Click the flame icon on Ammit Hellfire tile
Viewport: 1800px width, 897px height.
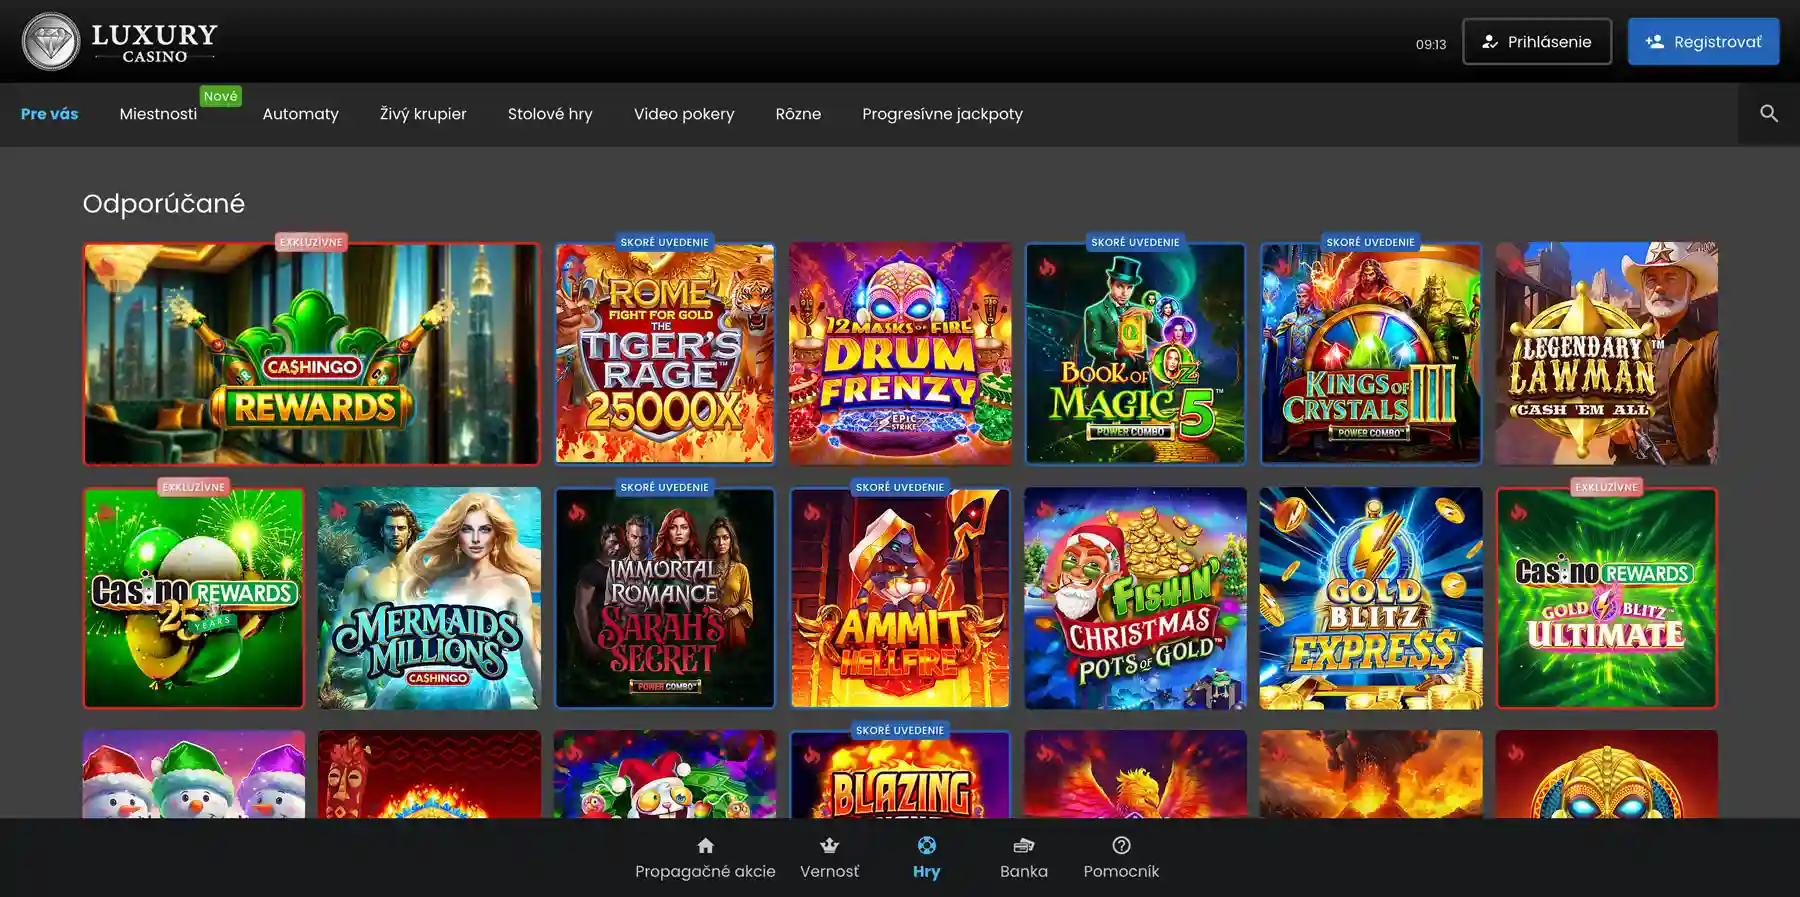[x=812, y=512]
